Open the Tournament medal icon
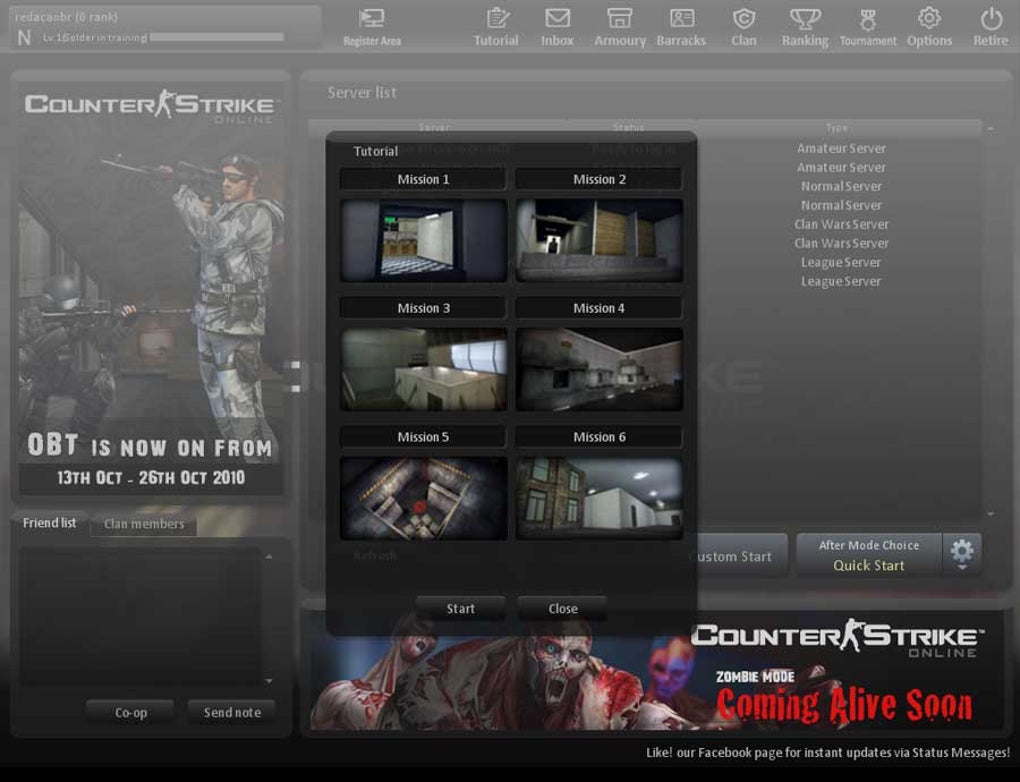 point(866,19)
